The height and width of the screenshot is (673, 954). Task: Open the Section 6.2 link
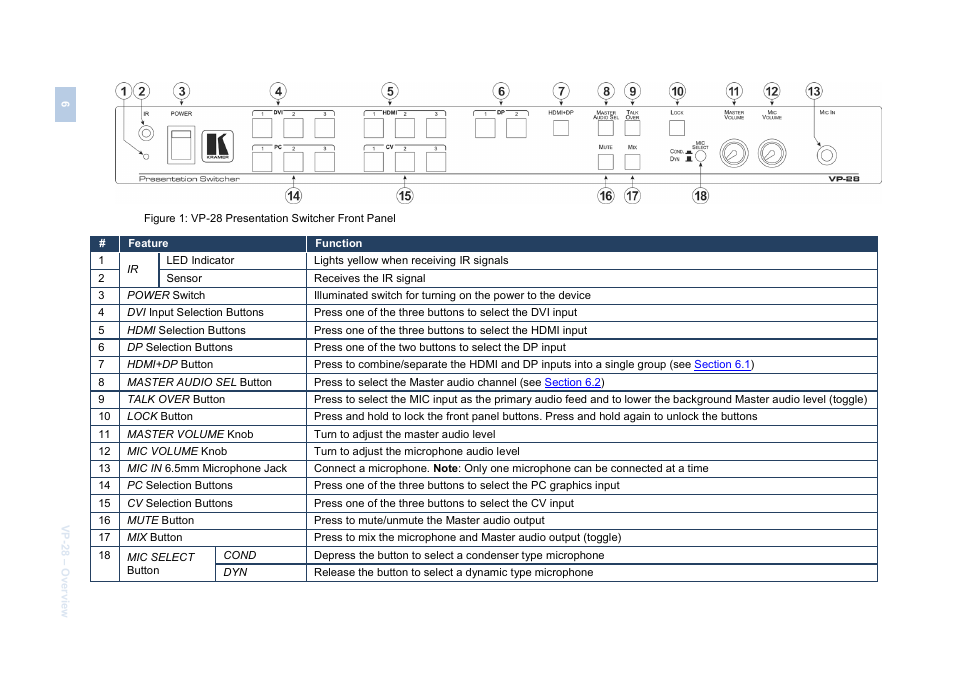pos(573,382)
